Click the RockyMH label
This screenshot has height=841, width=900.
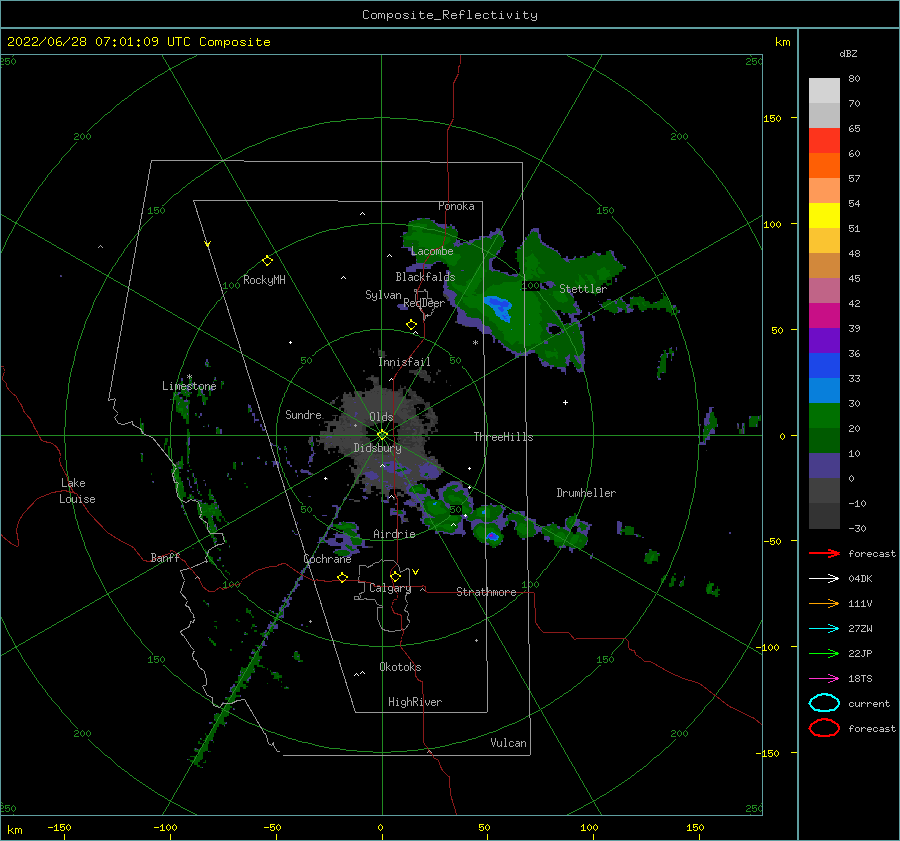[264, 280]
